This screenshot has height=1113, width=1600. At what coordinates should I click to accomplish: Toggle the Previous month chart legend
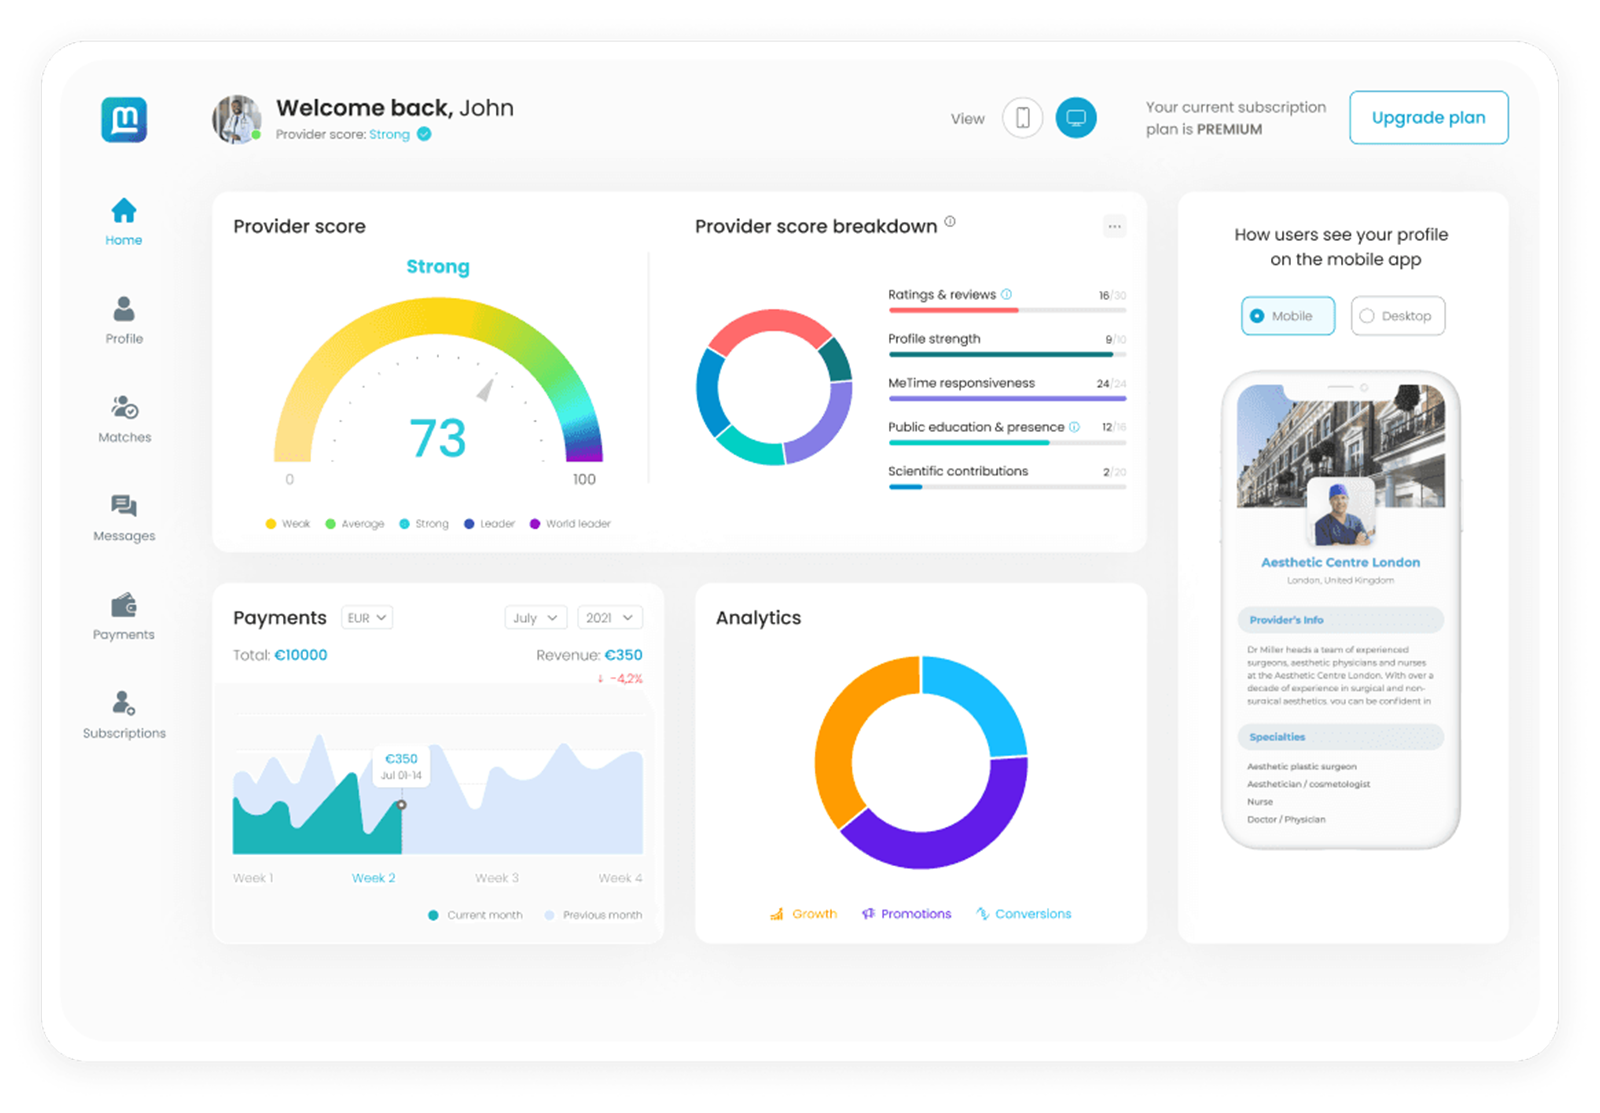click(593, 915)
